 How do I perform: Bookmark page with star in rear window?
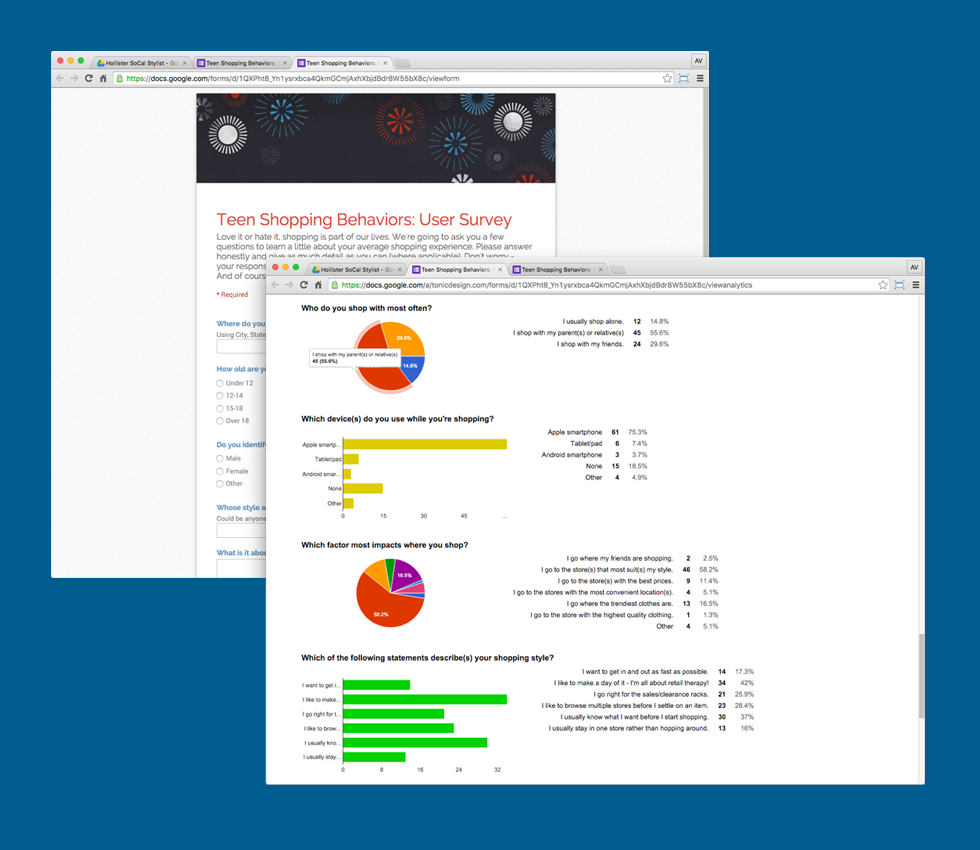tap(667, 78)
